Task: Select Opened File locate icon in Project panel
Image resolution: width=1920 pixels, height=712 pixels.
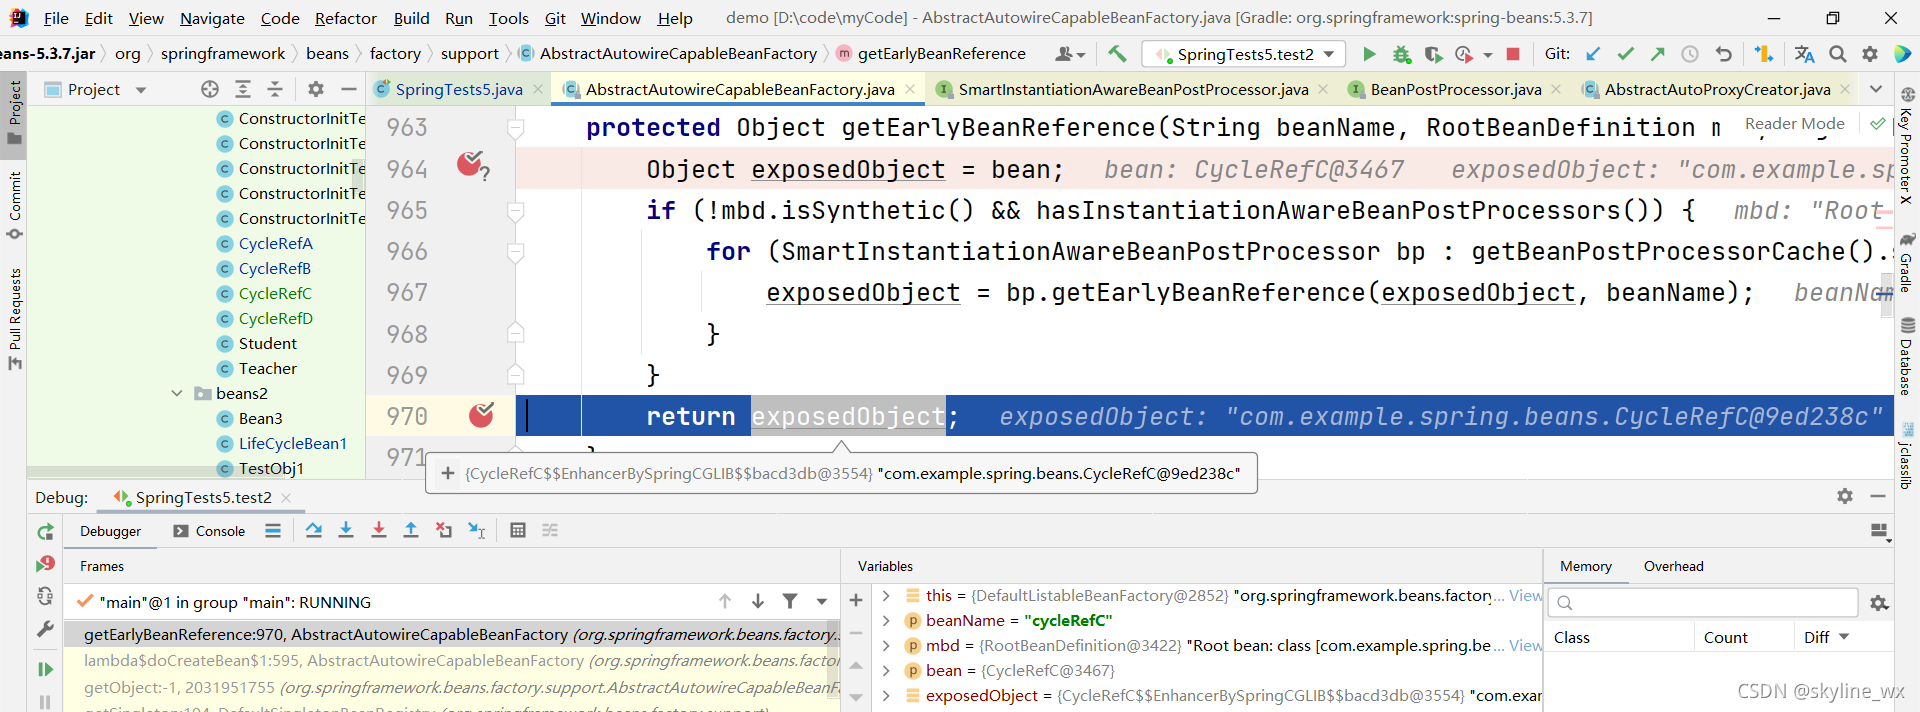Action: coord(209,89)
